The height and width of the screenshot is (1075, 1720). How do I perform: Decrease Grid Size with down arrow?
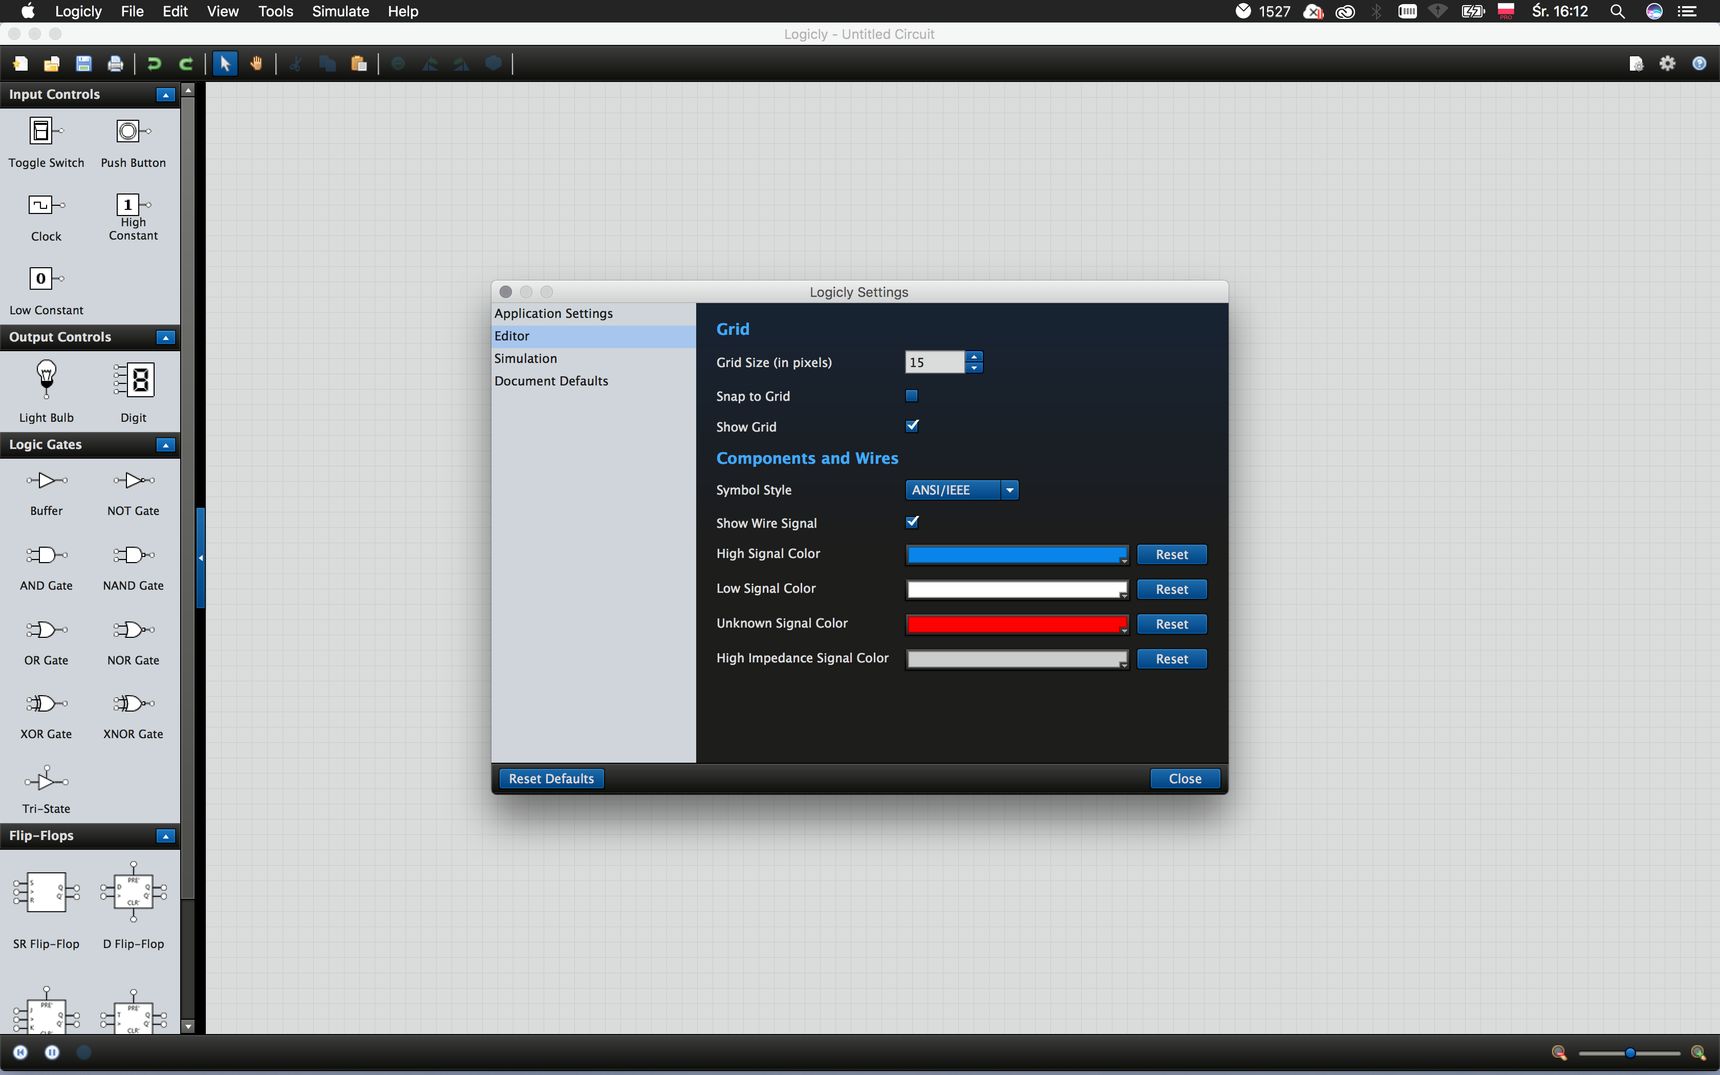click(974, 368)
